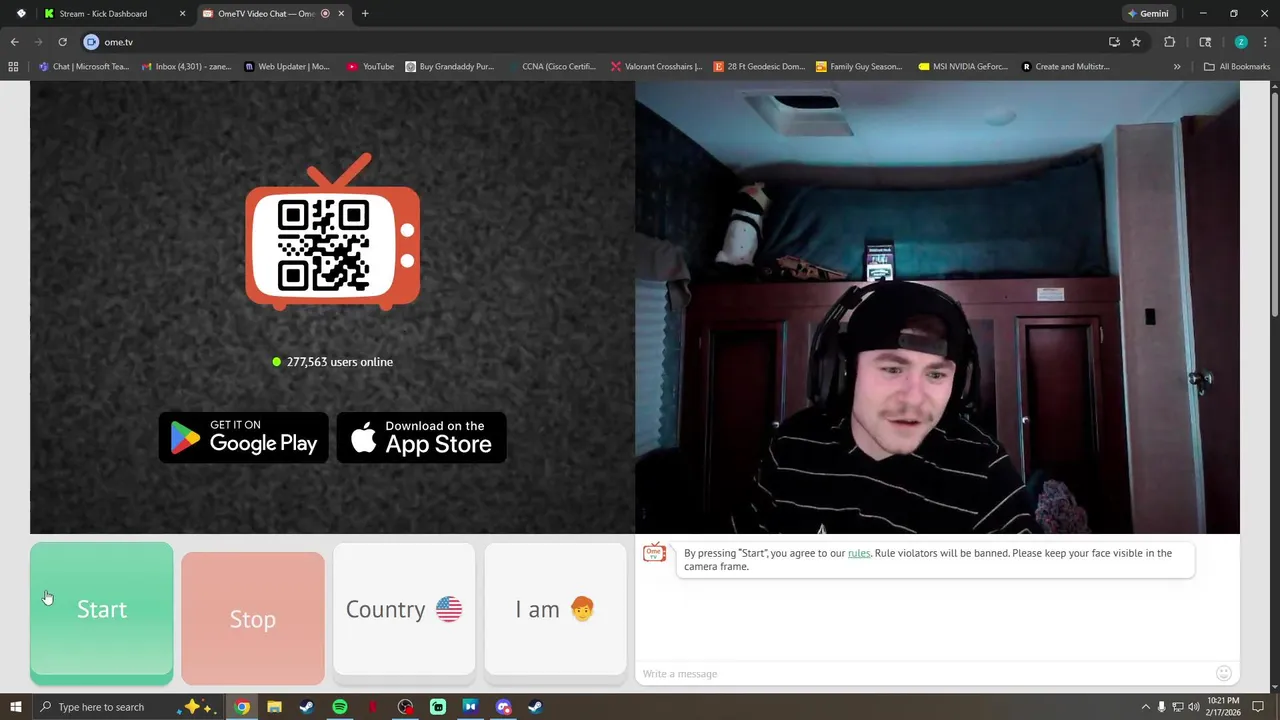Open the Extensions puzzle icon
Viewport: 1280px width, 720px height.
click(1169, 42)
